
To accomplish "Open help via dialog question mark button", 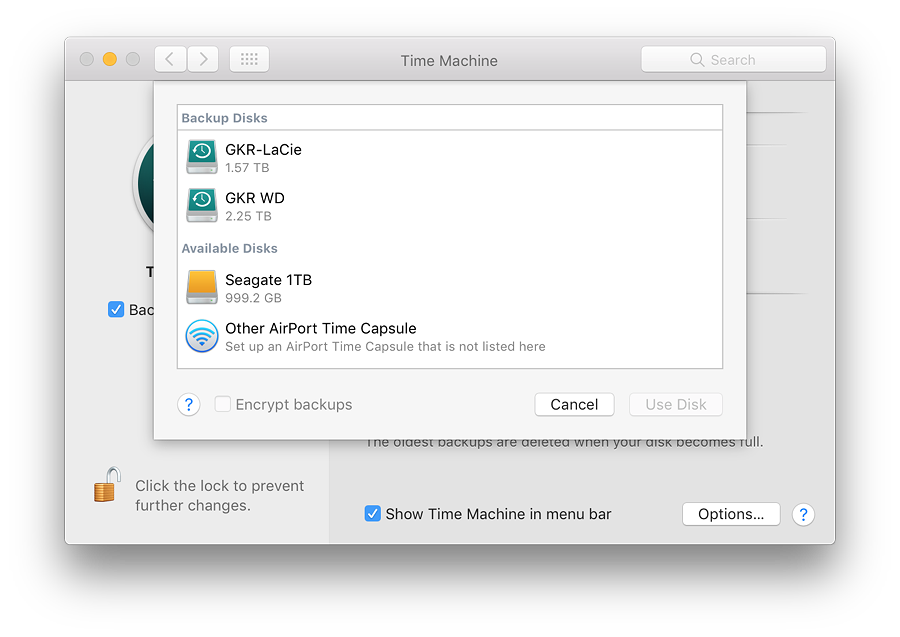I will (189, 405).
